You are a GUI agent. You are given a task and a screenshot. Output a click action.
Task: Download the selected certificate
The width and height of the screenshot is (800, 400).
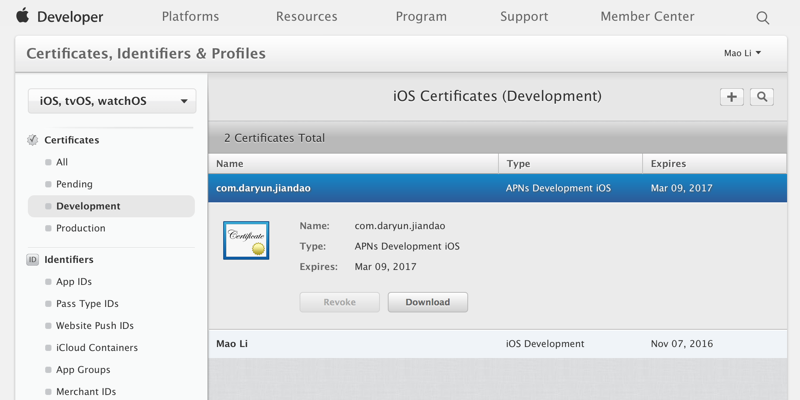427,302
